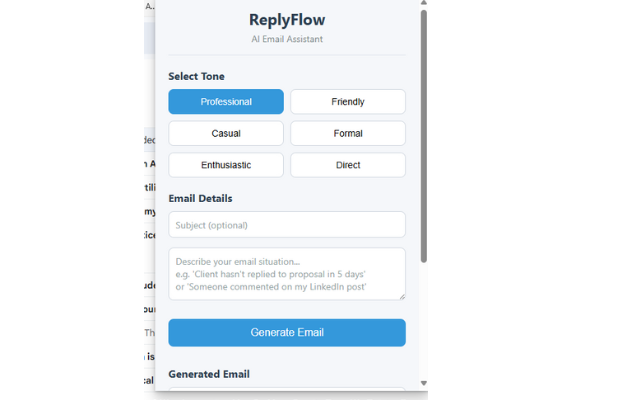This screenshot has height=400, width=640.
Task: Click the scrollbar track below the thumb
Action: pos(423,320)
